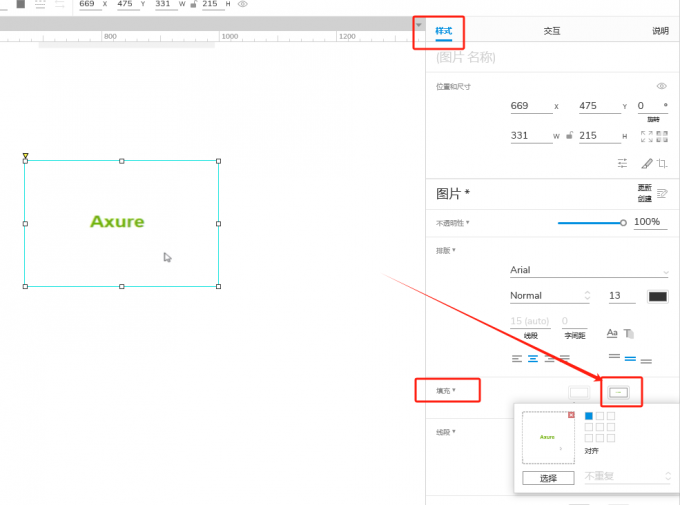This screenshot has height=505, width=680.
Task: Click the opacity slider handle
Action: pyautogui.click(x=623, y=223)
